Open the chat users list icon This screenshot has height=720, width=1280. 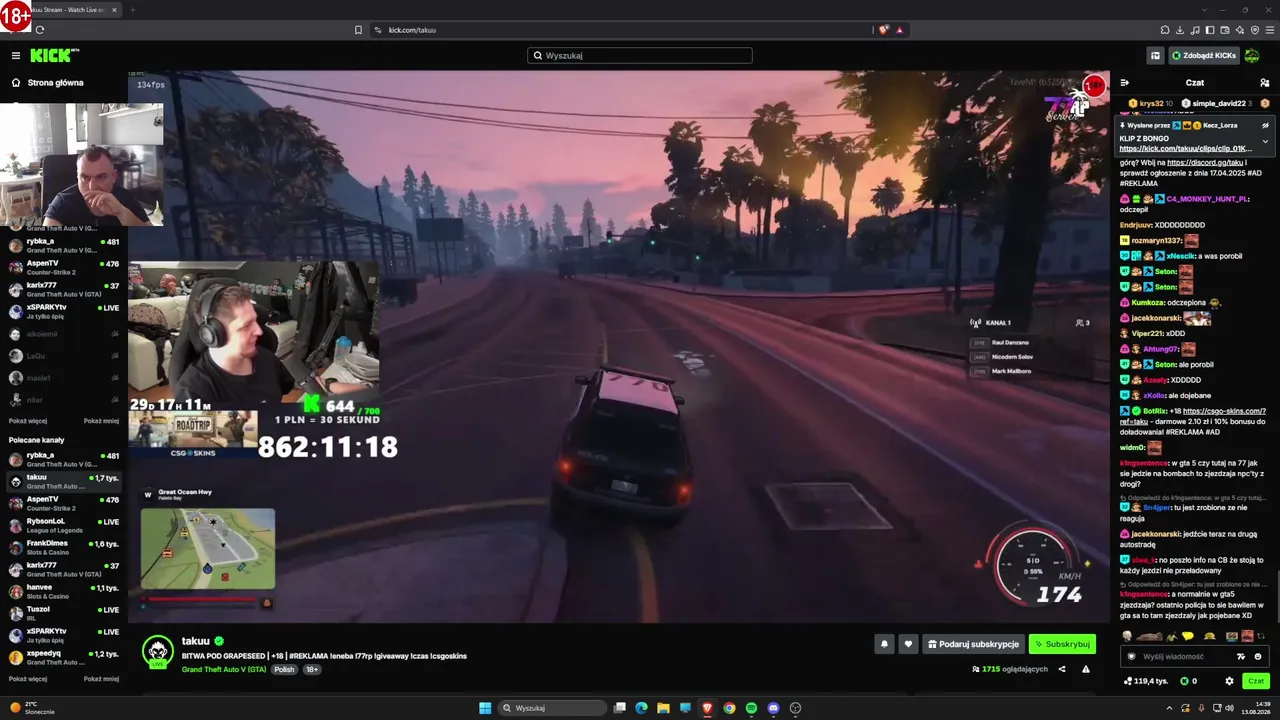pyautogui.click(x=1265, y=83)
